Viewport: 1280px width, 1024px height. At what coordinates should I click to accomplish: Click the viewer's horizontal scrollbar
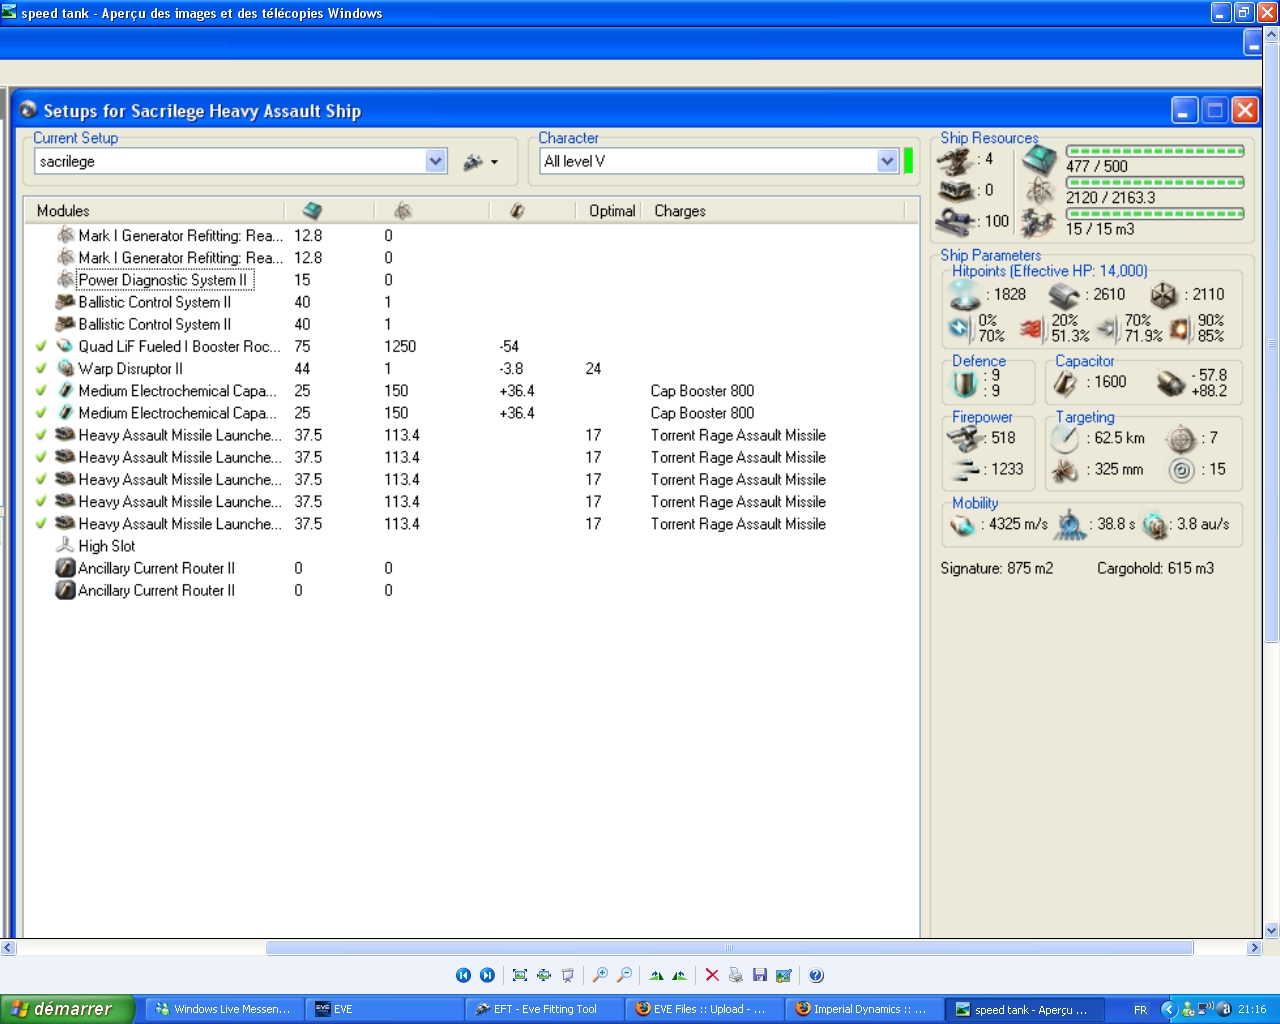pyautogui.click(x=729, y=947)
